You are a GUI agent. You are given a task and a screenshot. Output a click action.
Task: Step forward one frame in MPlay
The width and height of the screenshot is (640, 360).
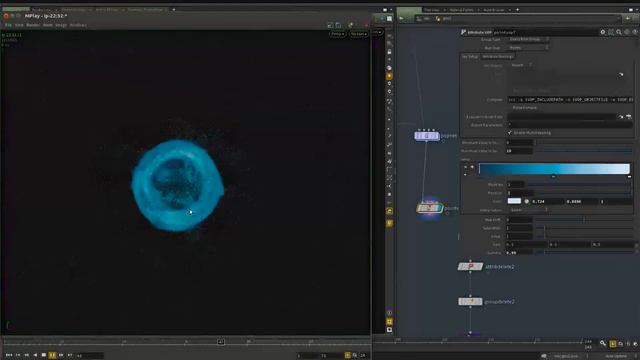pos(61,356)
